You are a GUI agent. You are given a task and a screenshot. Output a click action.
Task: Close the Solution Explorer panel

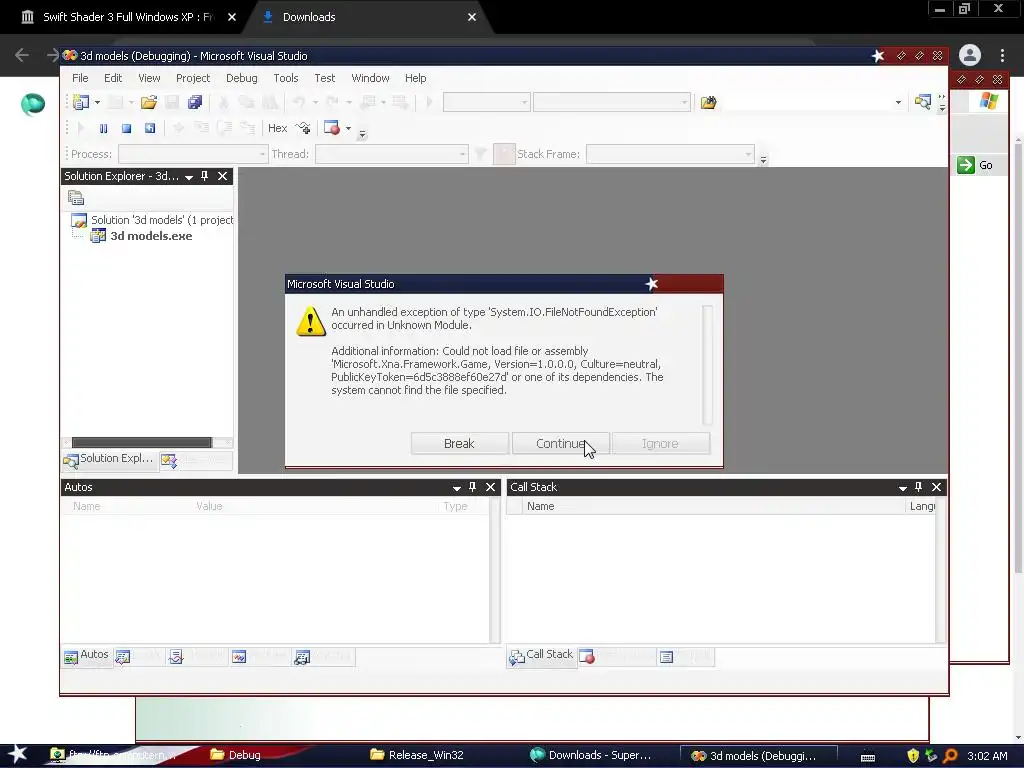[223, 176]
